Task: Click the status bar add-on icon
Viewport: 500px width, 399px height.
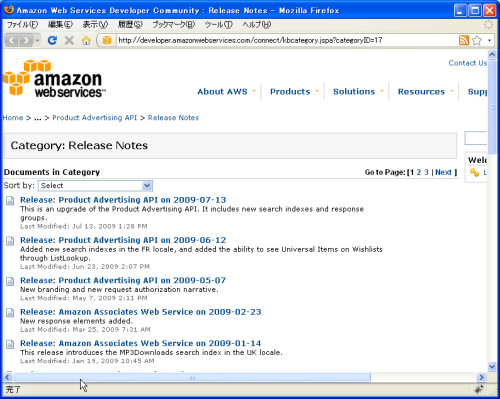Action: 479,389
